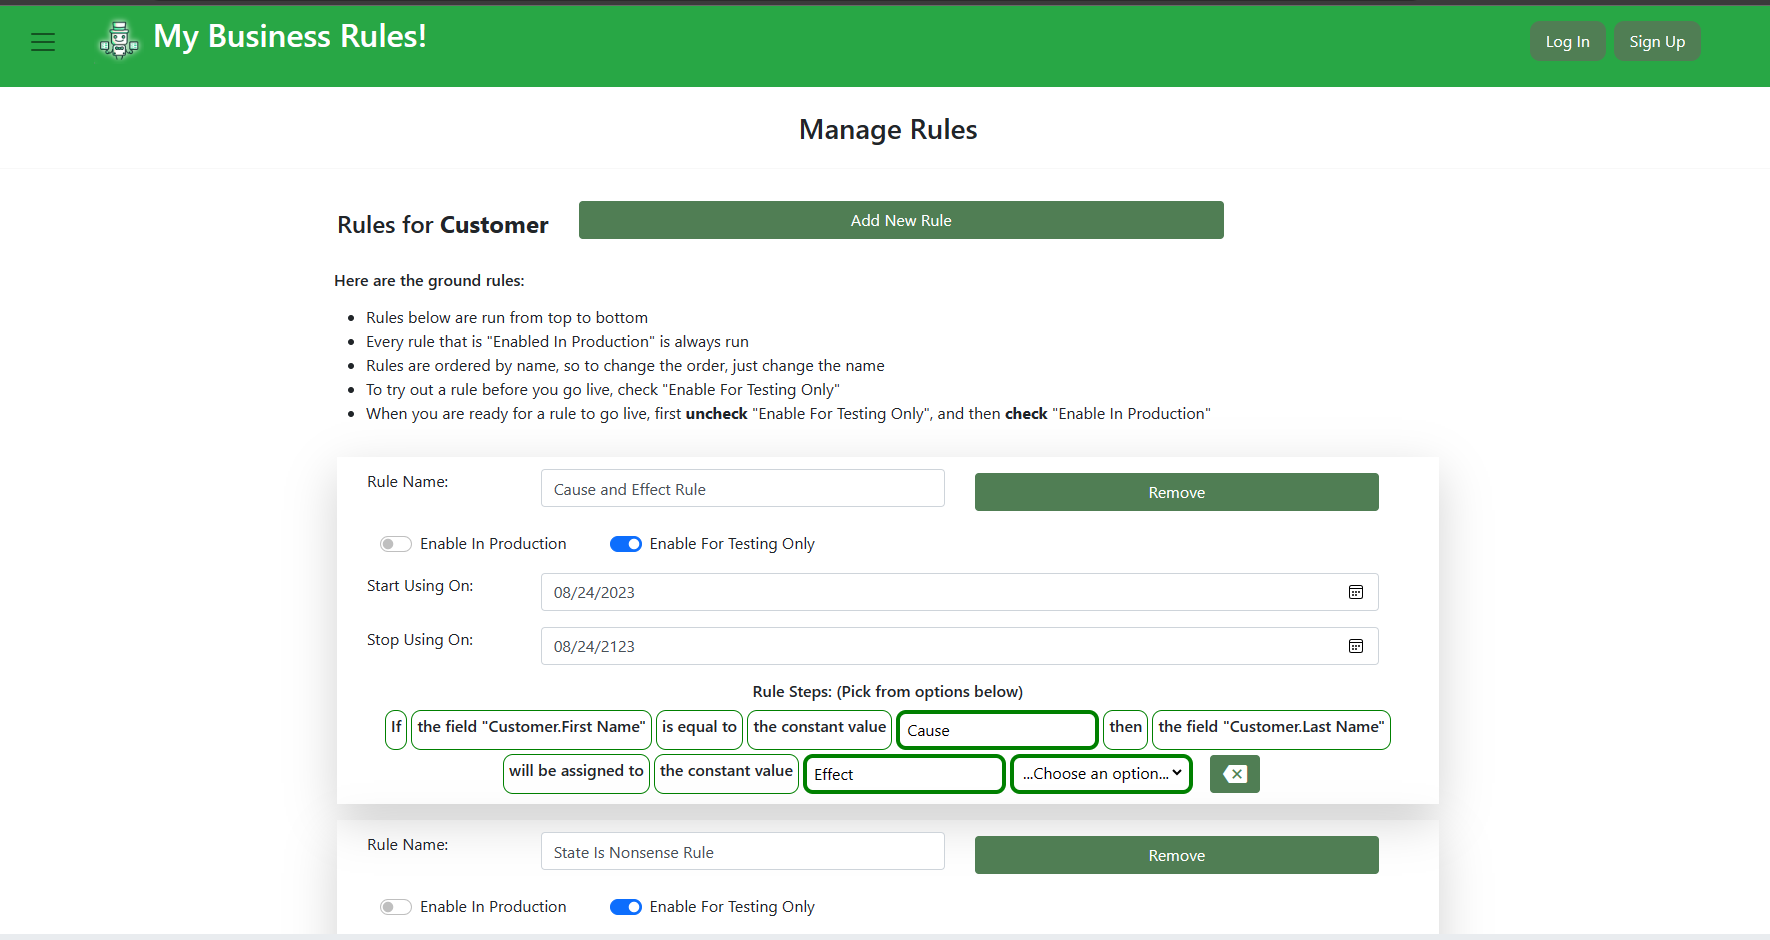The width and height of the screenshot is (1770, 940).
Task: Open the Stop Using On calendar picker
Action: pos(1356,646)
